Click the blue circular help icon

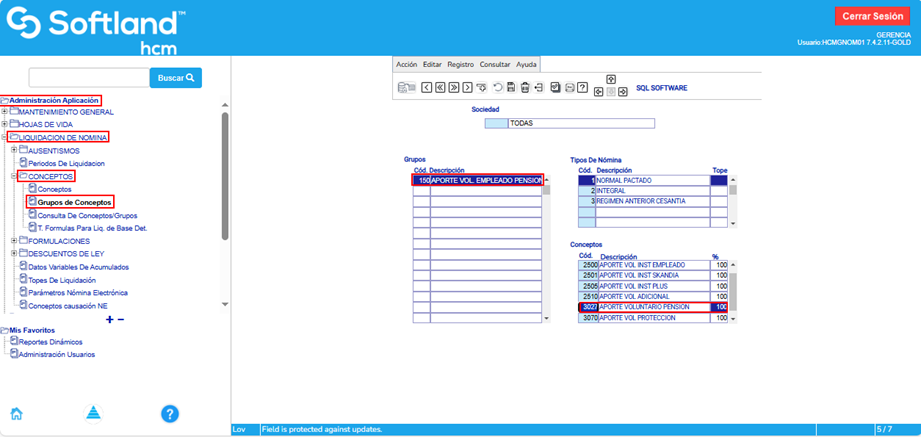click(x=170, y=413)
